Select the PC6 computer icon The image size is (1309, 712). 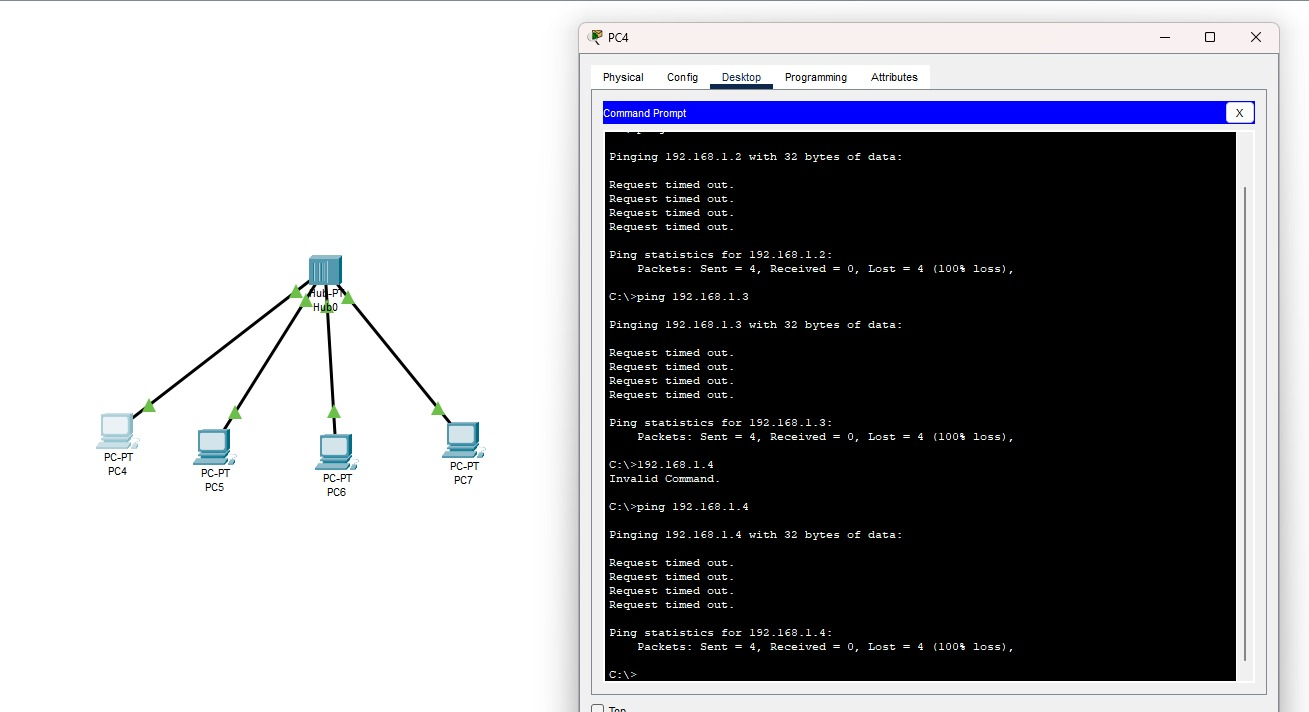pos(337,453)
